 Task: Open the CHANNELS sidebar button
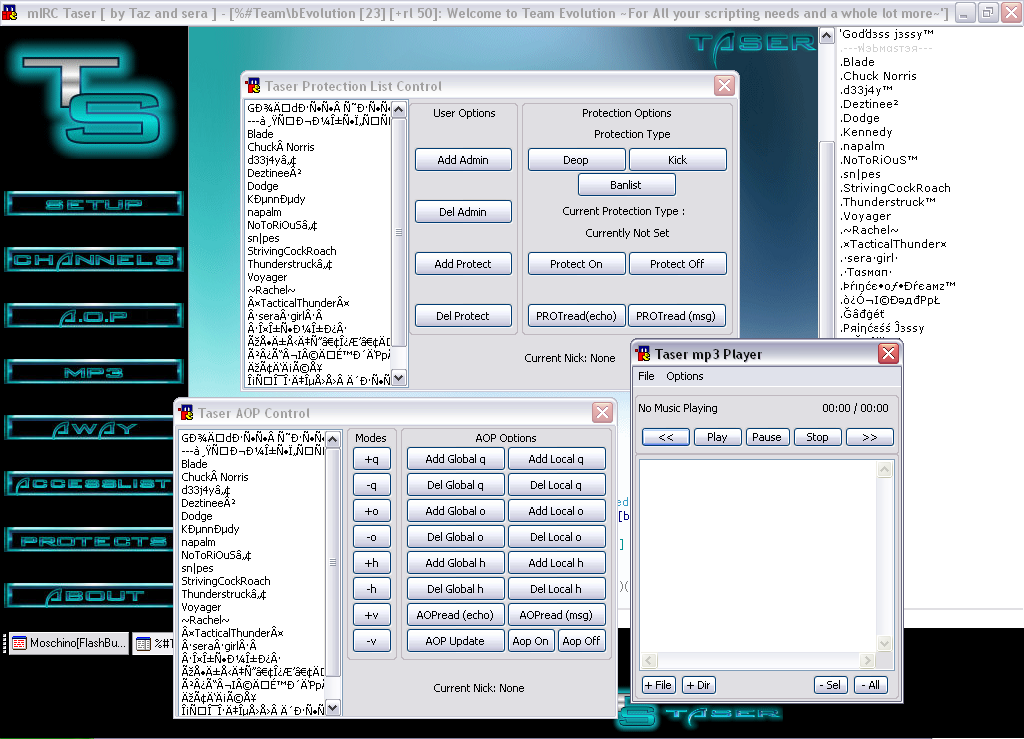tap(93, 260)
